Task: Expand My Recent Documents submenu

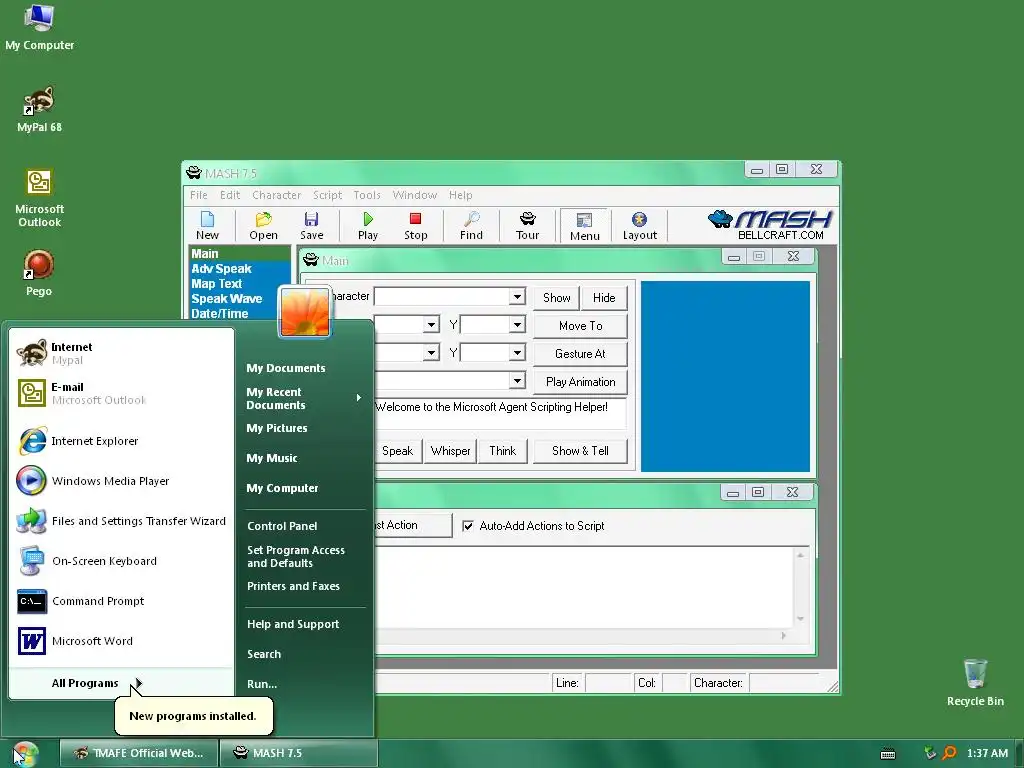Action: [304, 398]
